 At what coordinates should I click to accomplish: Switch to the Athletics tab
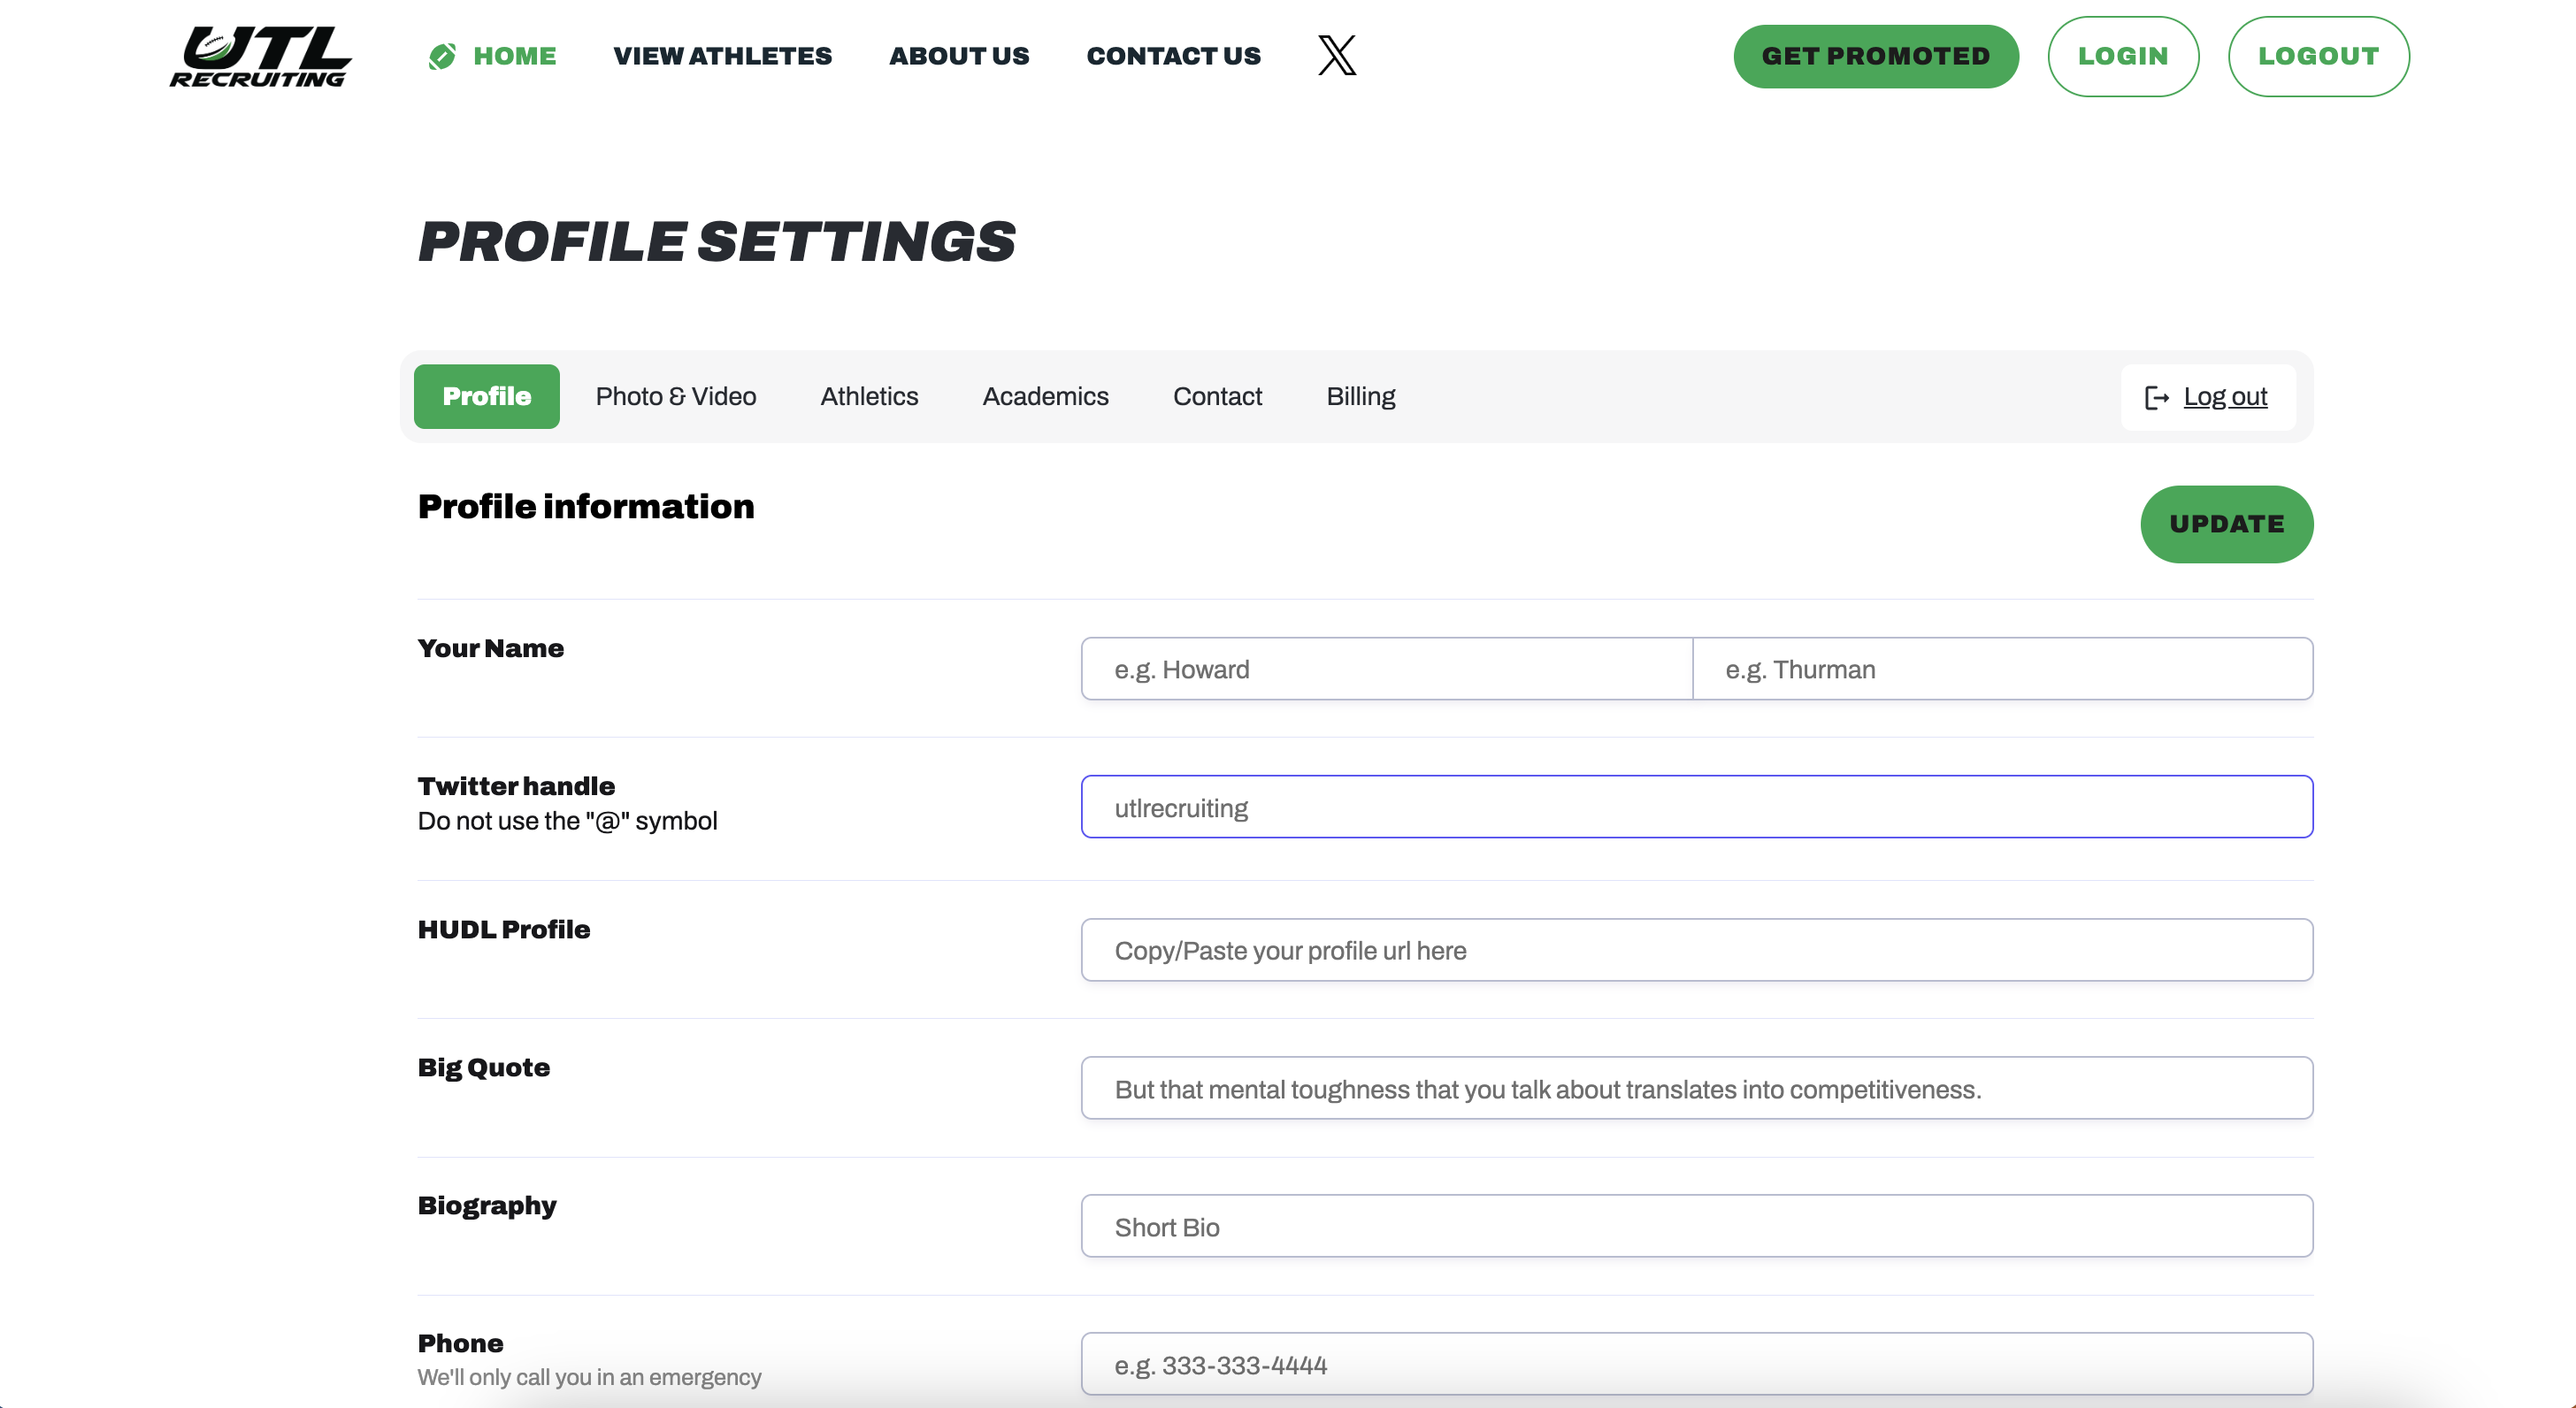coord(869,396)
